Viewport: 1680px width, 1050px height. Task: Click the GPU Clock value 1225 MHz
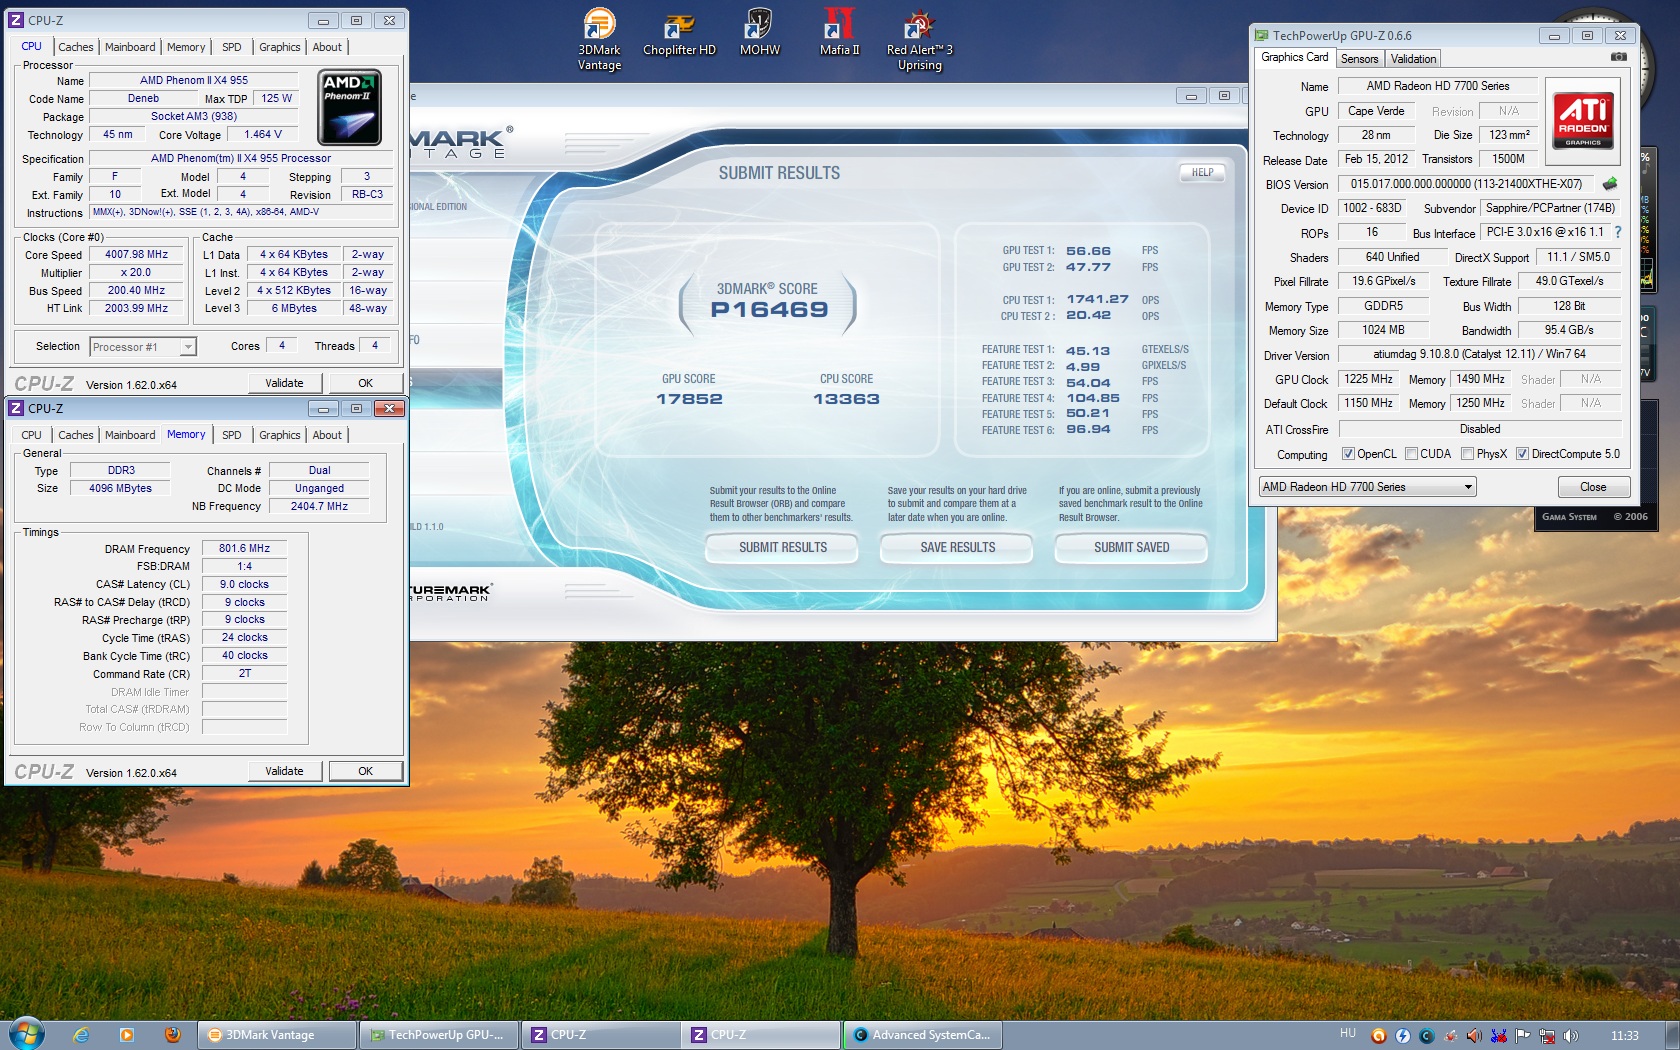1369,380
